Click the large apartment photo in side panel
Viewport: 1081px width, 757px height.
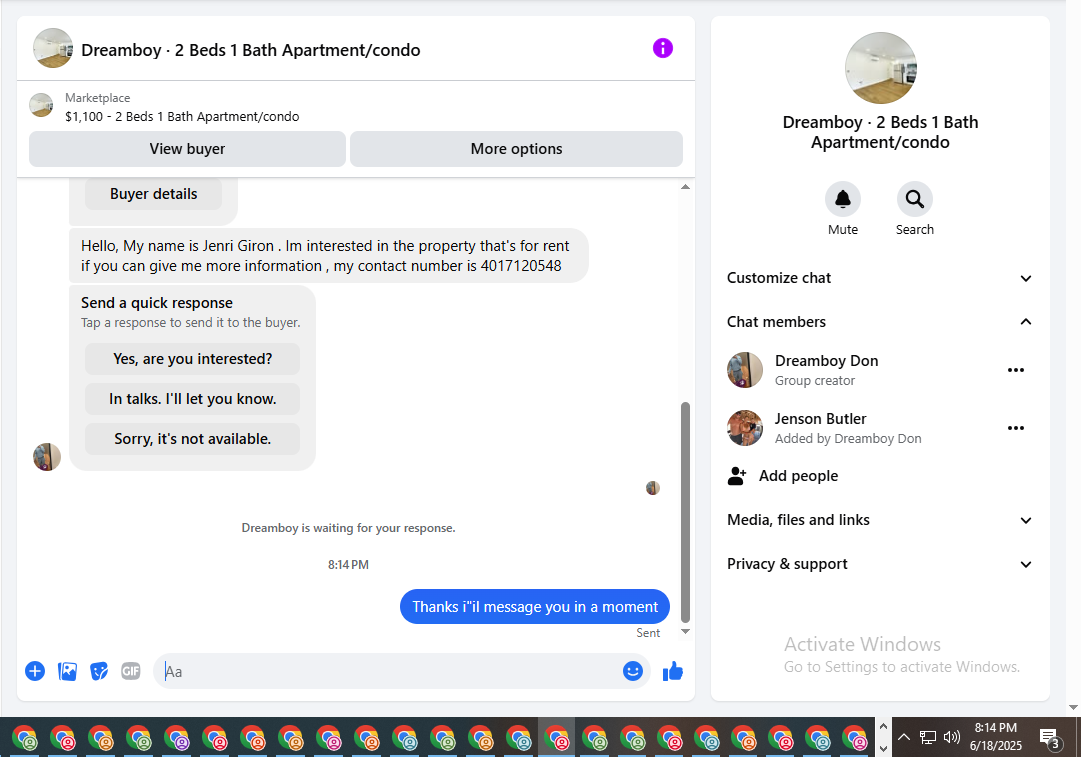880,68
